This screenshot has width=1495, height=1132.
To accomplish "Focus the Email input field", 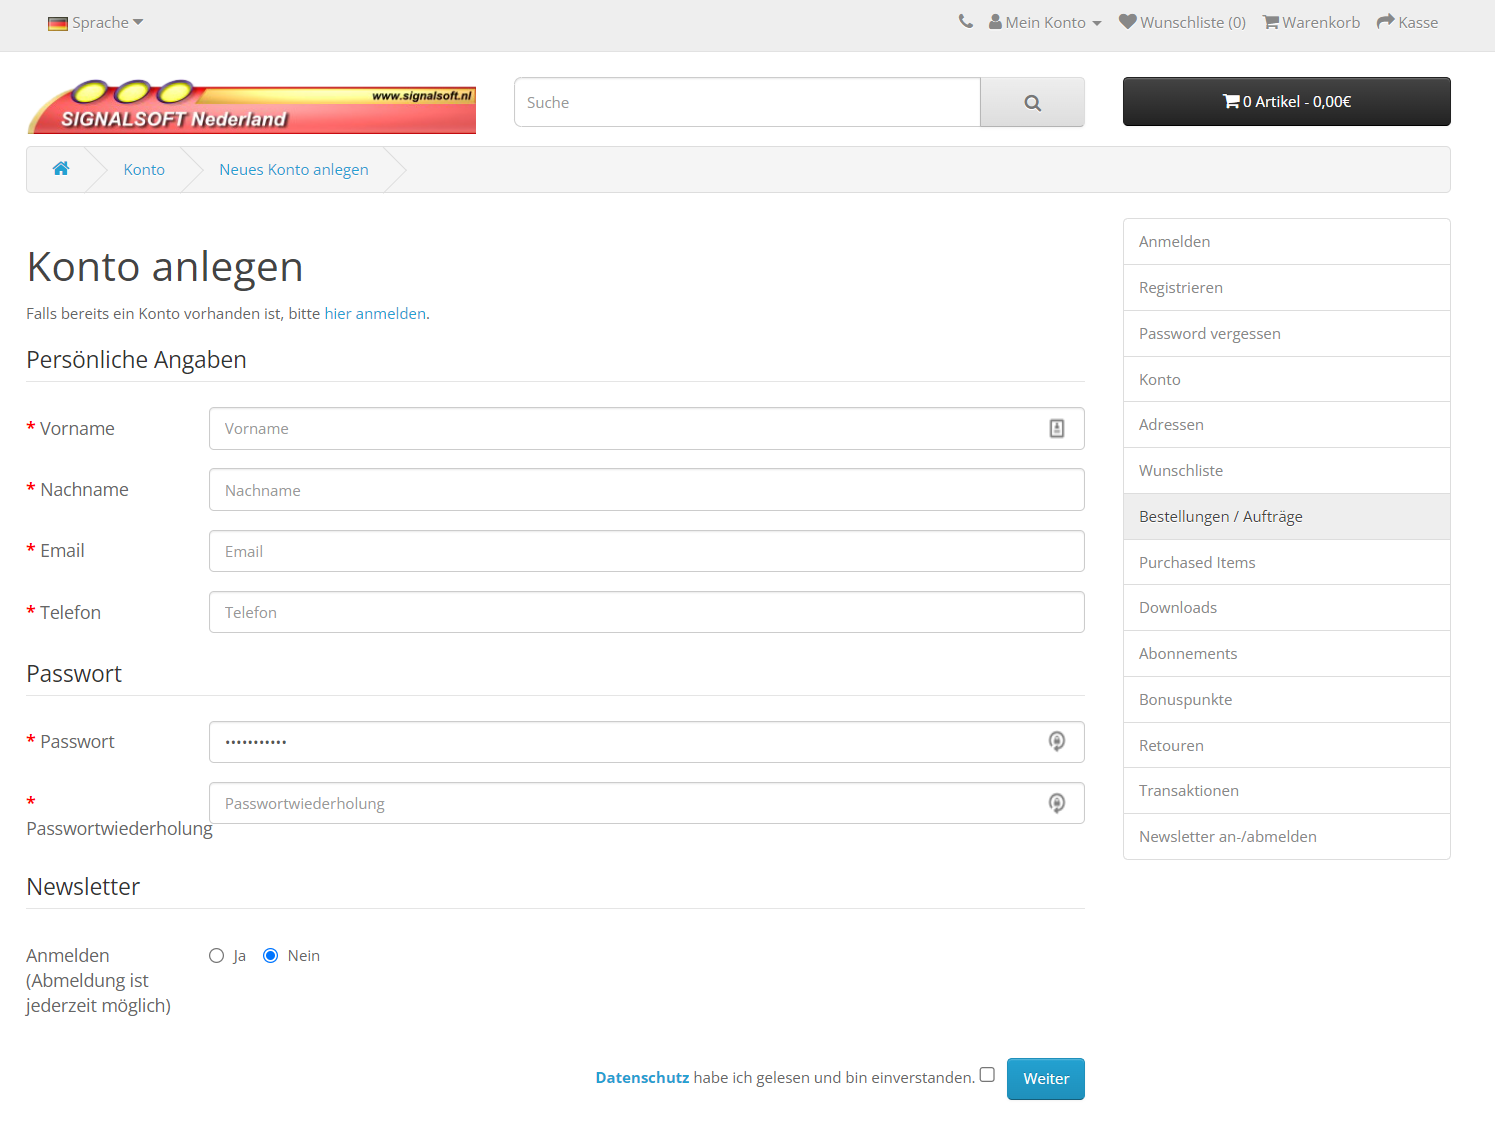I will 646,551.
